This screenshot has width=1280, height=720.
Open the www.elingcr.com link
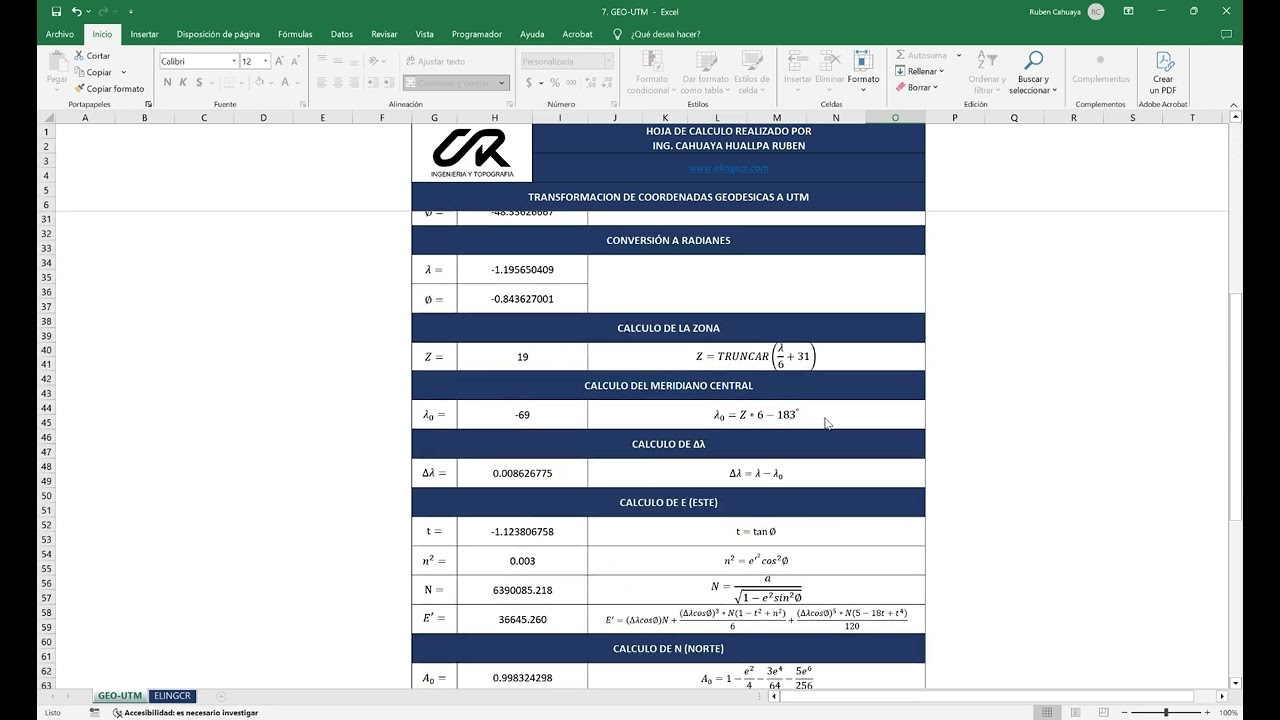click(728, 168)
